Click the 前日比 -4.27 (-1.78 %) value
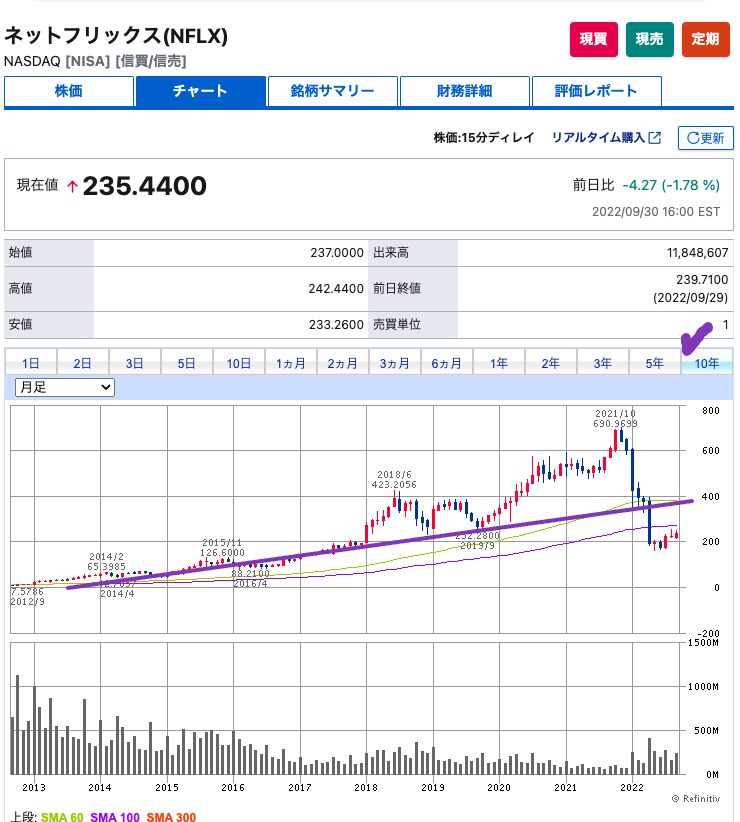The height and width of the screenshot is (822, 740). (x=671, y=185)
